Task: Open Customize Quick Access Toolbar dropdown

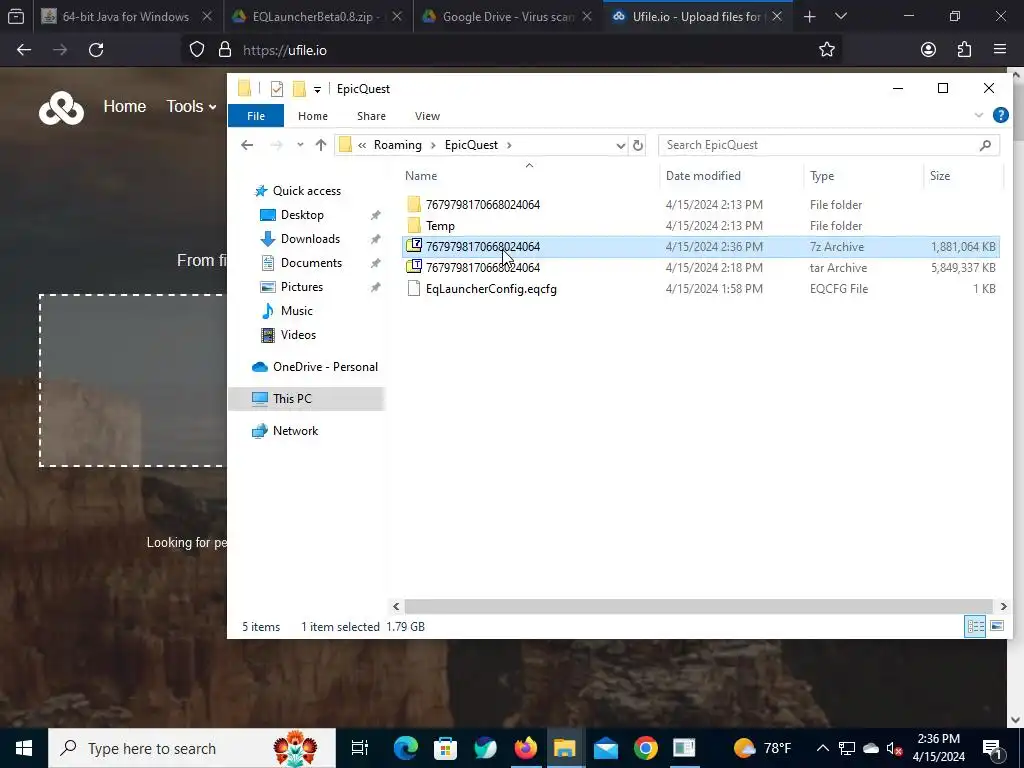Action: 317,89
